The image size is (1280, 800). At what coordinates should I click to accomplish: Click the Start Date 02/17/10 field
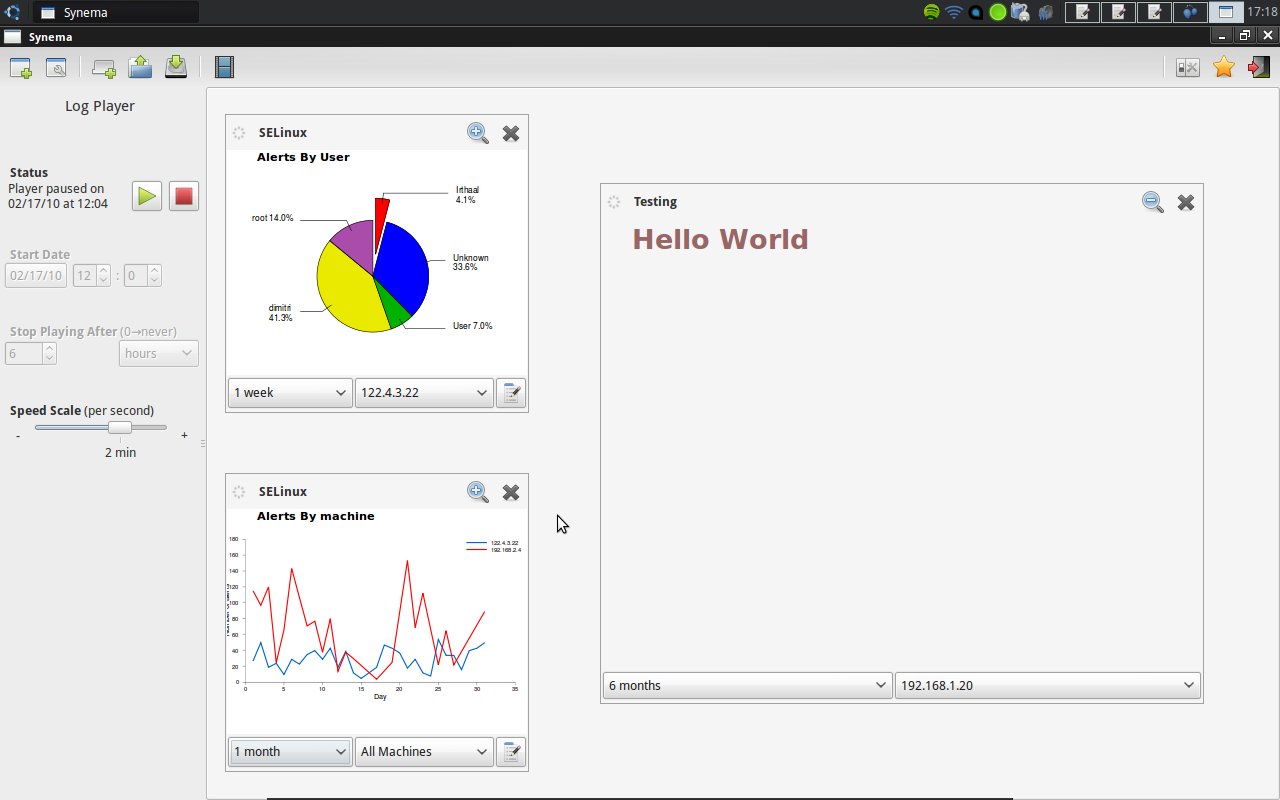click(x=36, y=276)
